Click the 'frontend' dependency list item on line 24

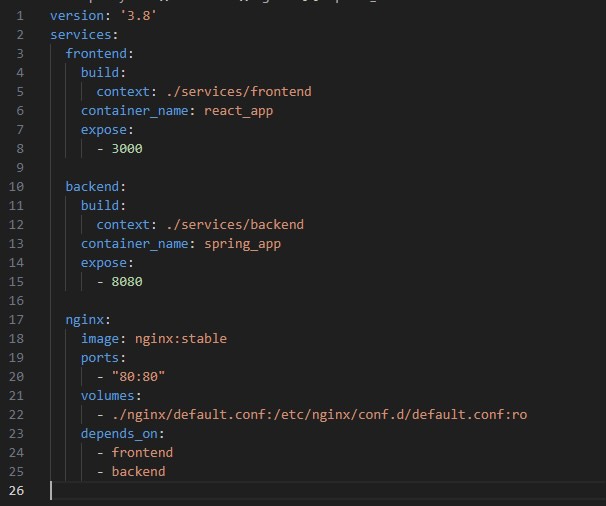(x=142, y=452)
